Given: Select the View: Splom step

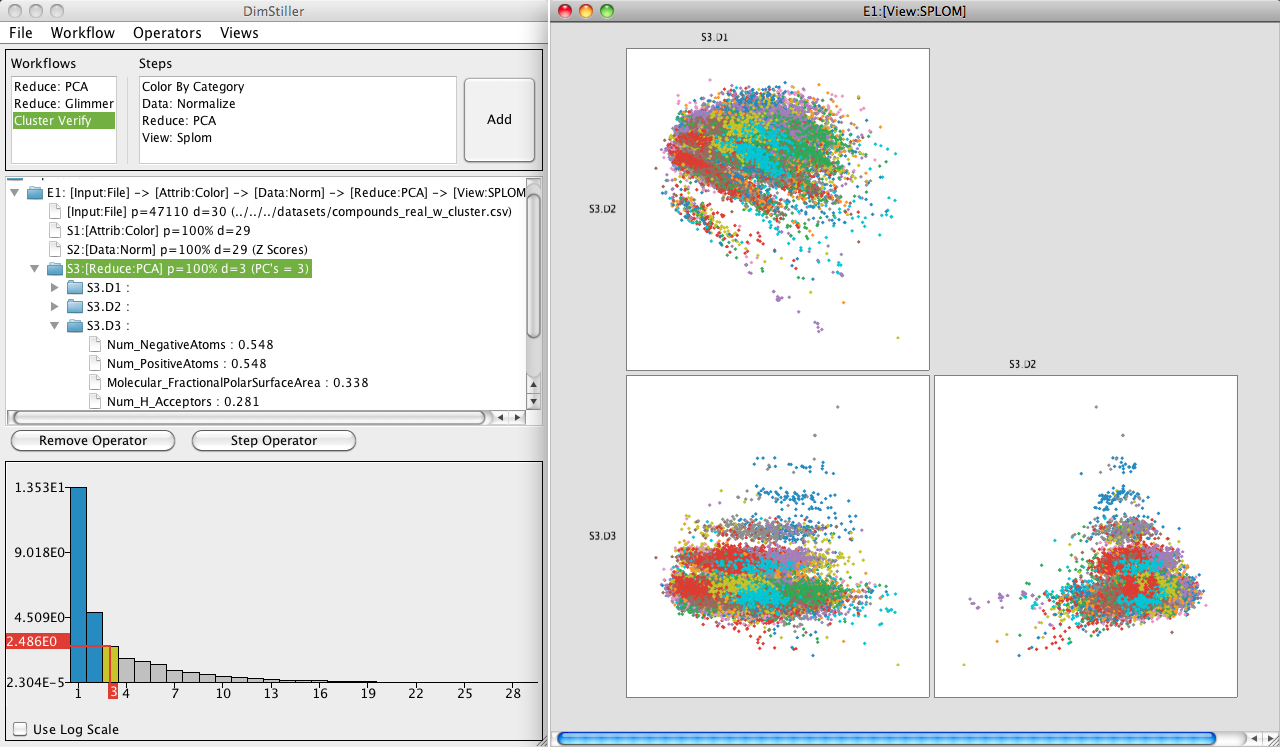Looking at the screenshot, I should [177, 138].
